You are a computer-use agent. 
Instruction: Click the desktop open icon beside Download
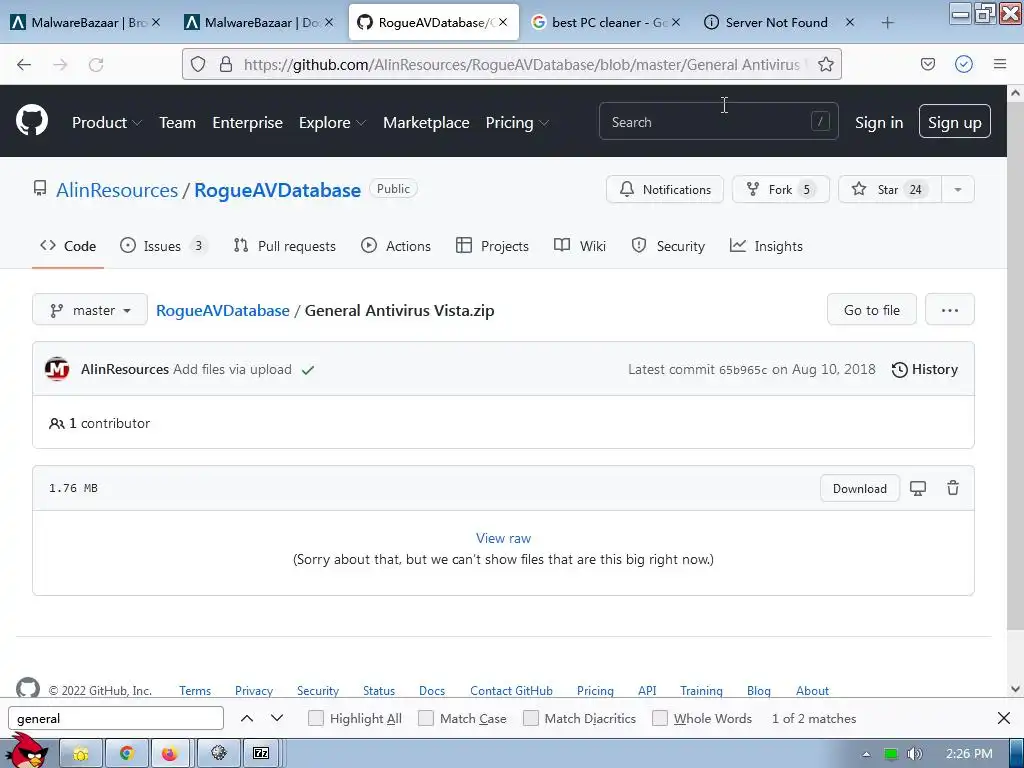click(x=918, y=488)
